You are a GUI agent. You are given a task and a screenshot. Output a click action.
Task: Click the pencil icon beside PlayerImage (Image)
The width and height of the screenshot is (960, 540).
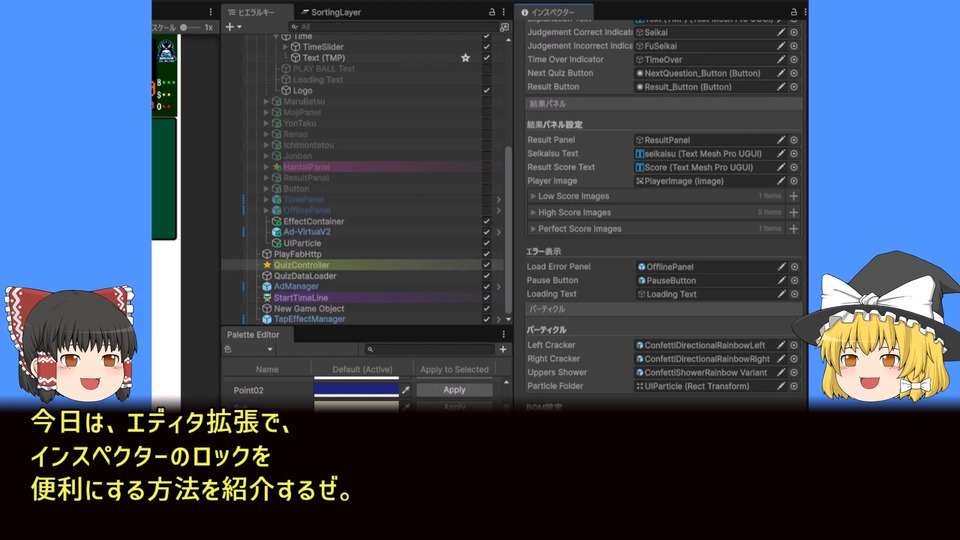pyautogui.click(x=781, y=181)
